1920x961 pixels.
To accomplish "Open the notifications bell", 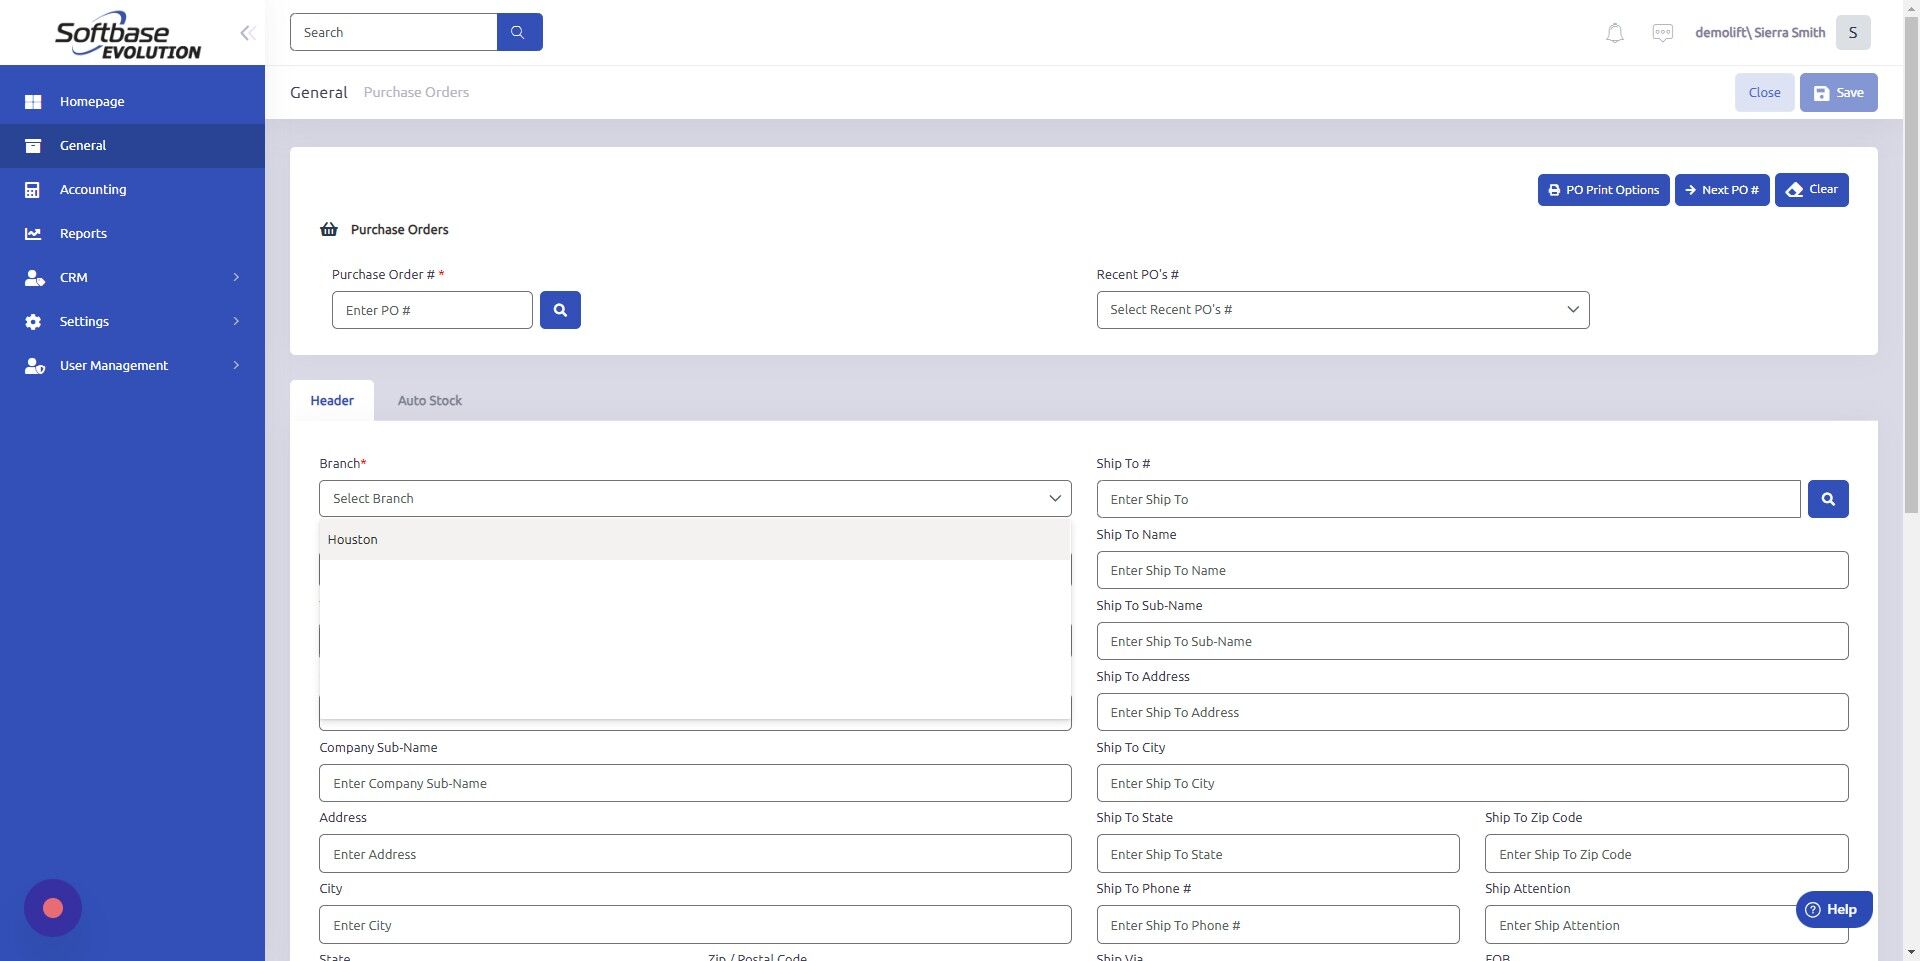I will (x=1614, y=33).
